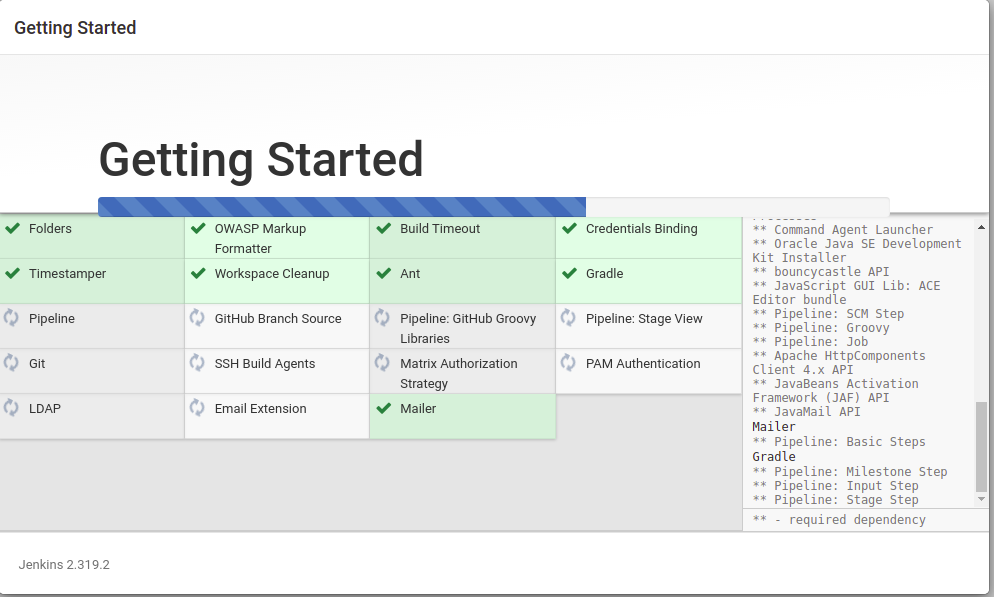Click the checkmark beside Workspace Cleanup
Image resolution: width=994 pixels, height=597 pixels.
click(x=198, y=273)
